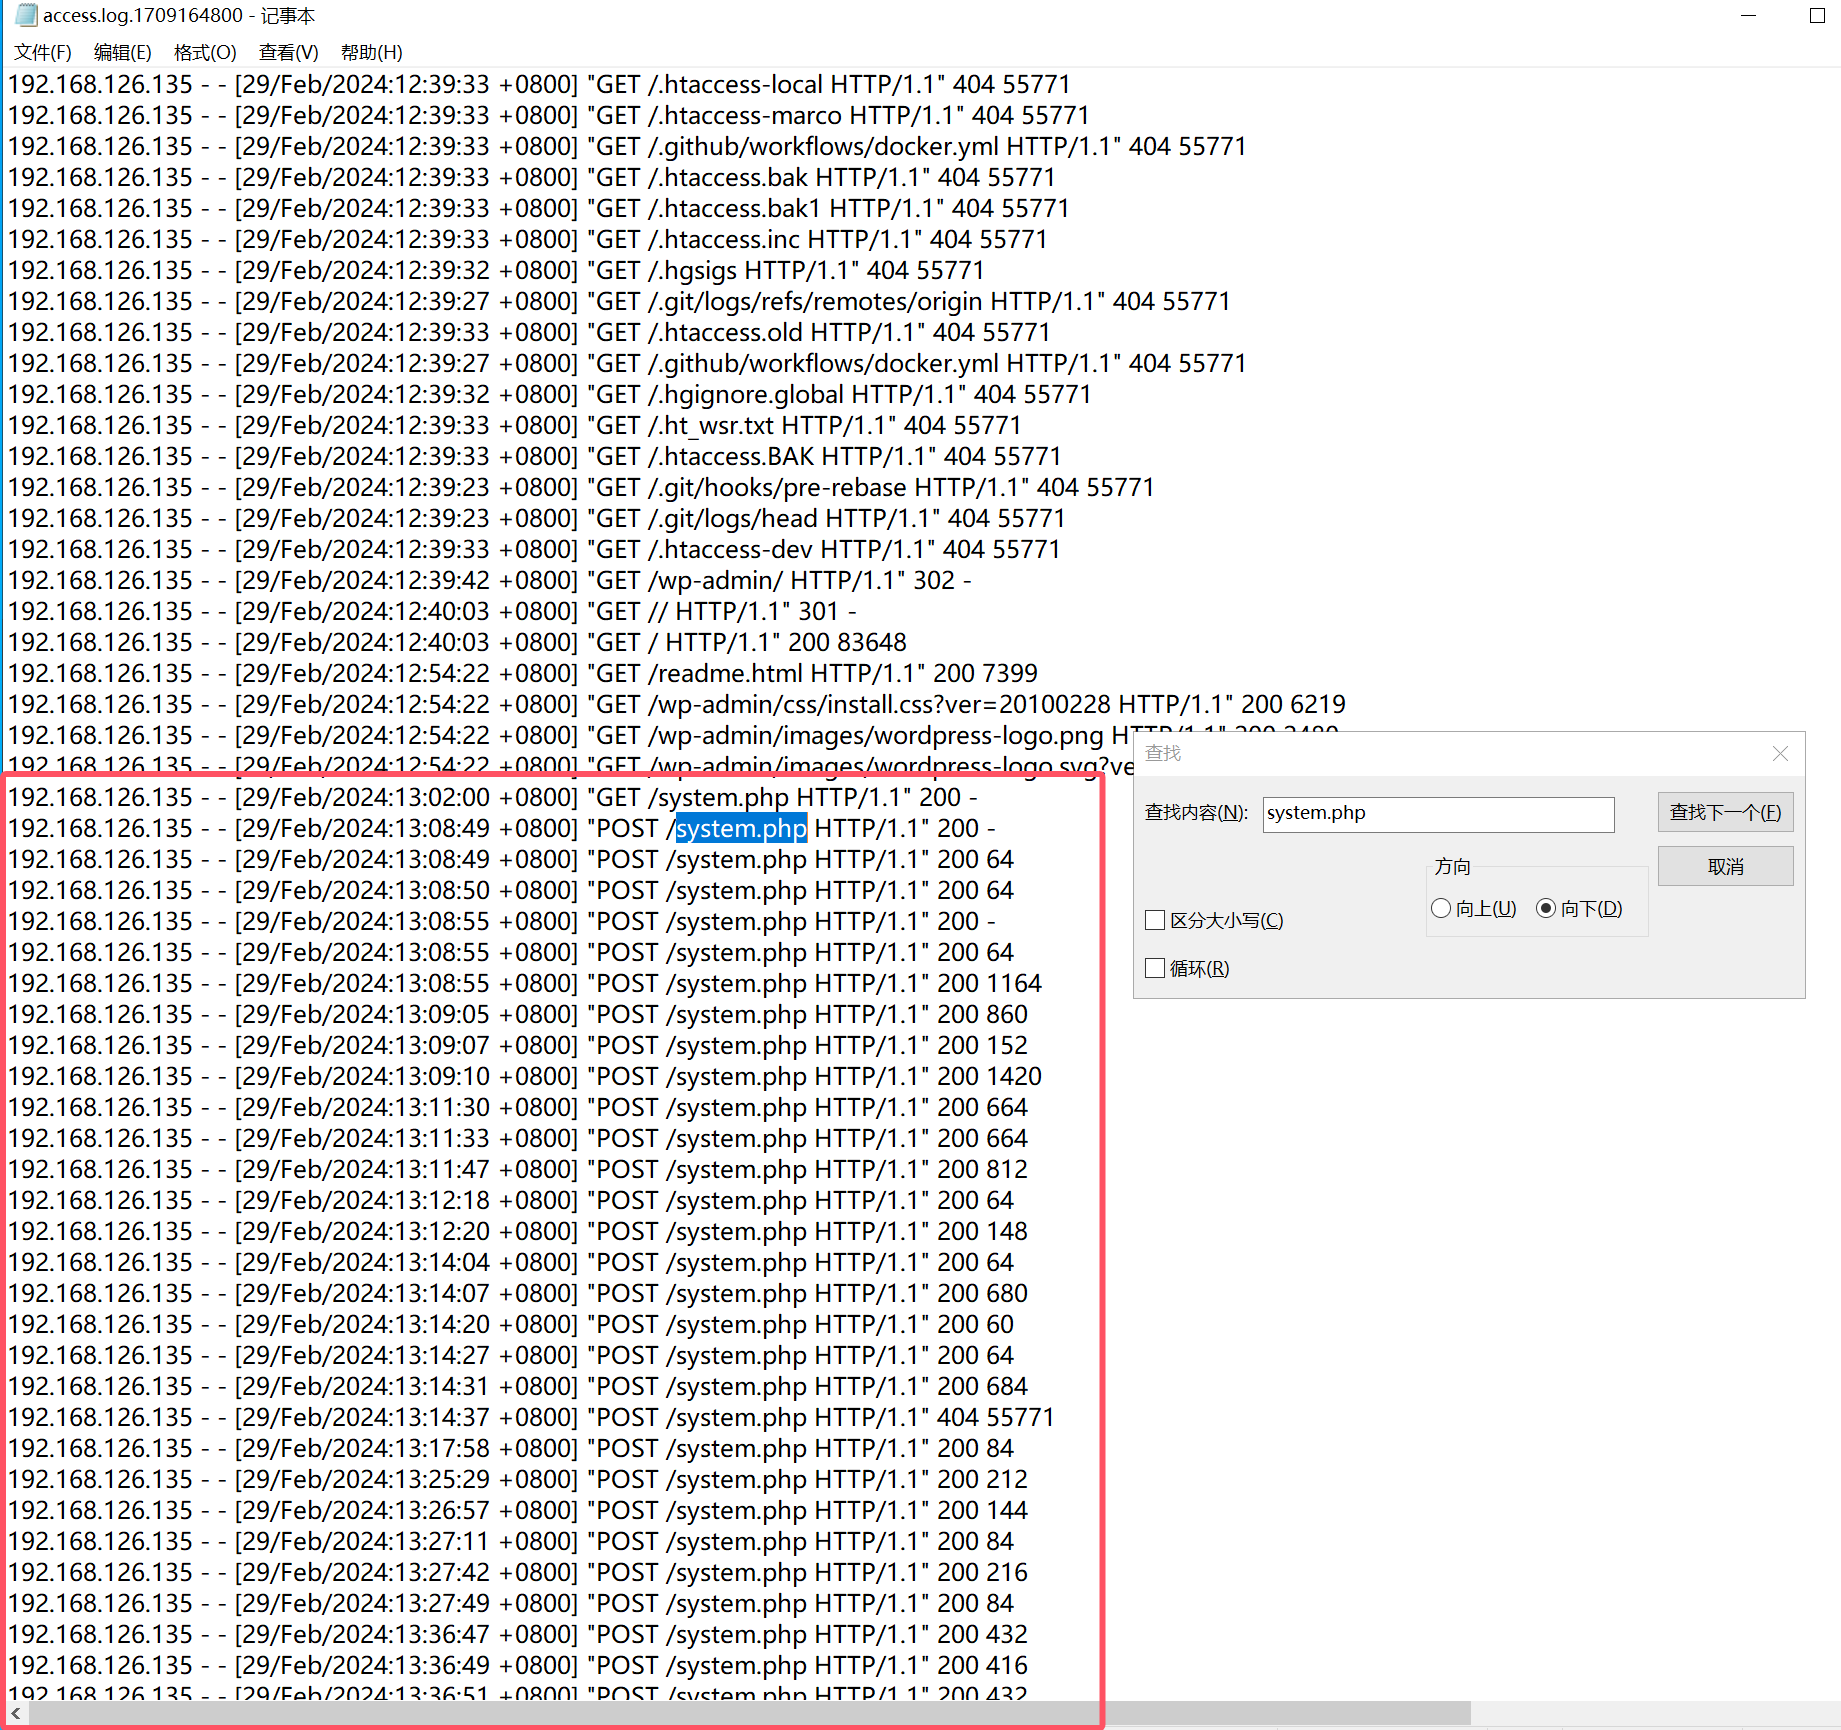Close the 查找 dialog with X

(x=1780, y=753)
